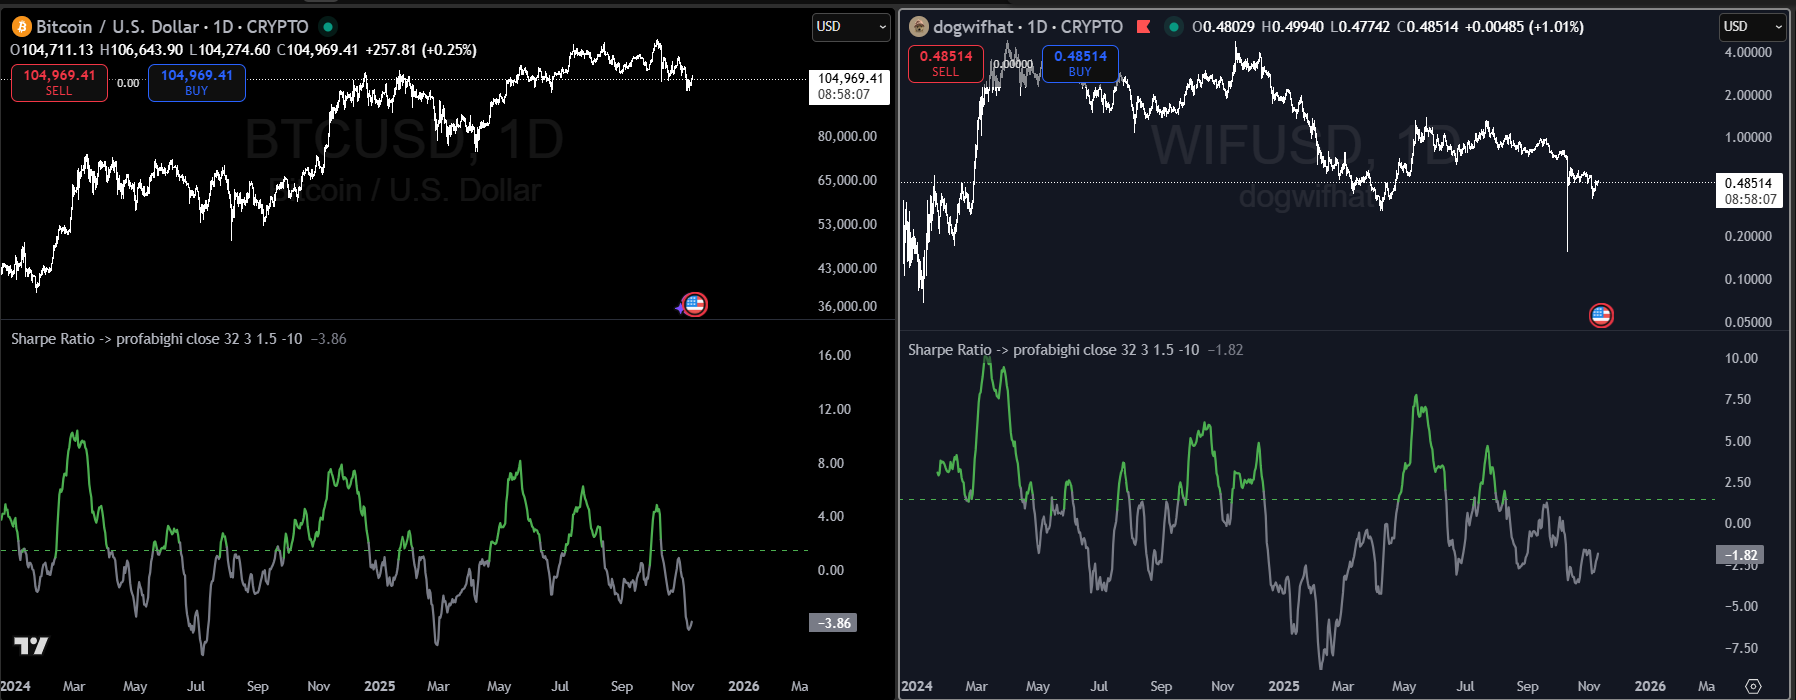Click the 43,000.00 price axis label

(847, 268)
